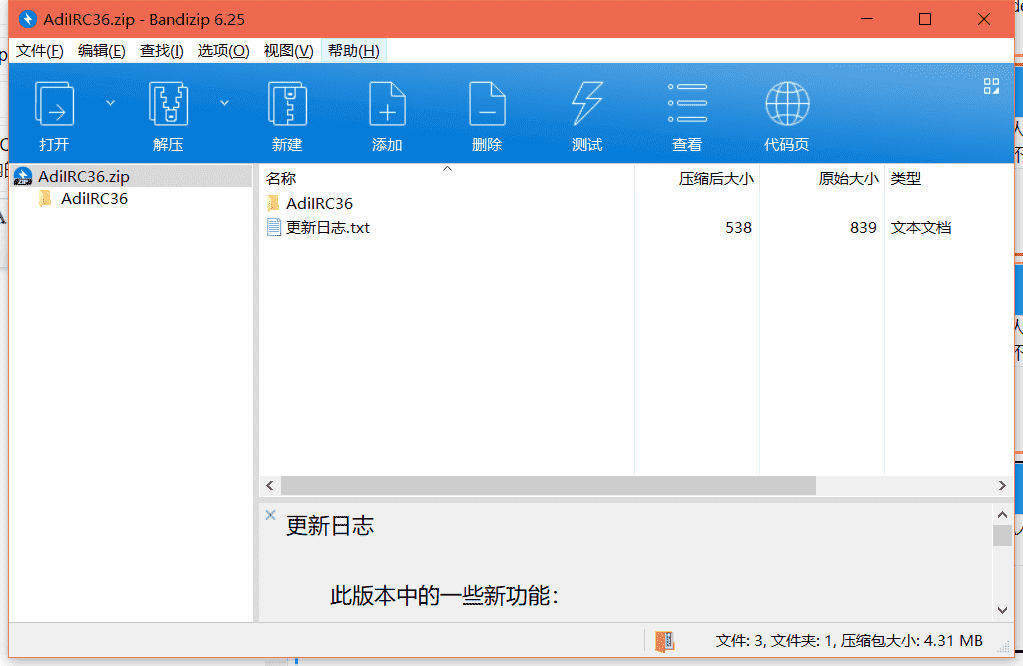1023x666 pixels.
Task: Select 更新日志.txt in file list
Action: click(328, 228)
